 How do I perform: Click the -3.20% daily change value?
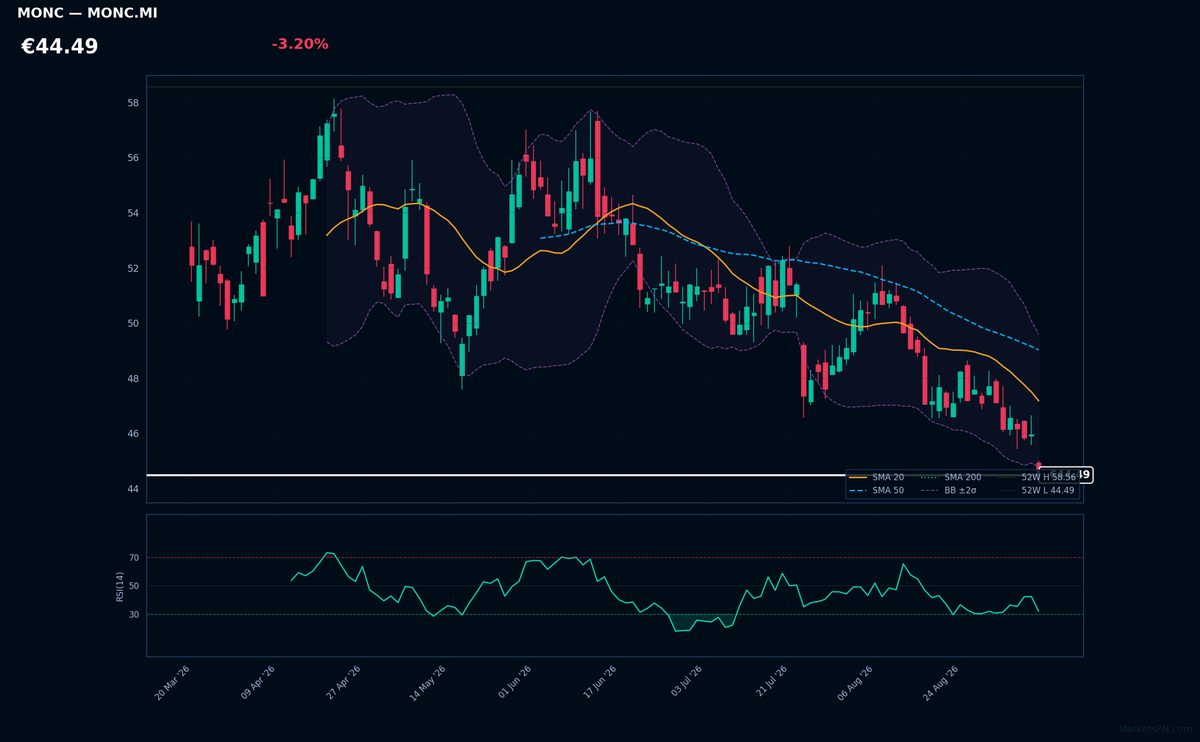point(300,44)
